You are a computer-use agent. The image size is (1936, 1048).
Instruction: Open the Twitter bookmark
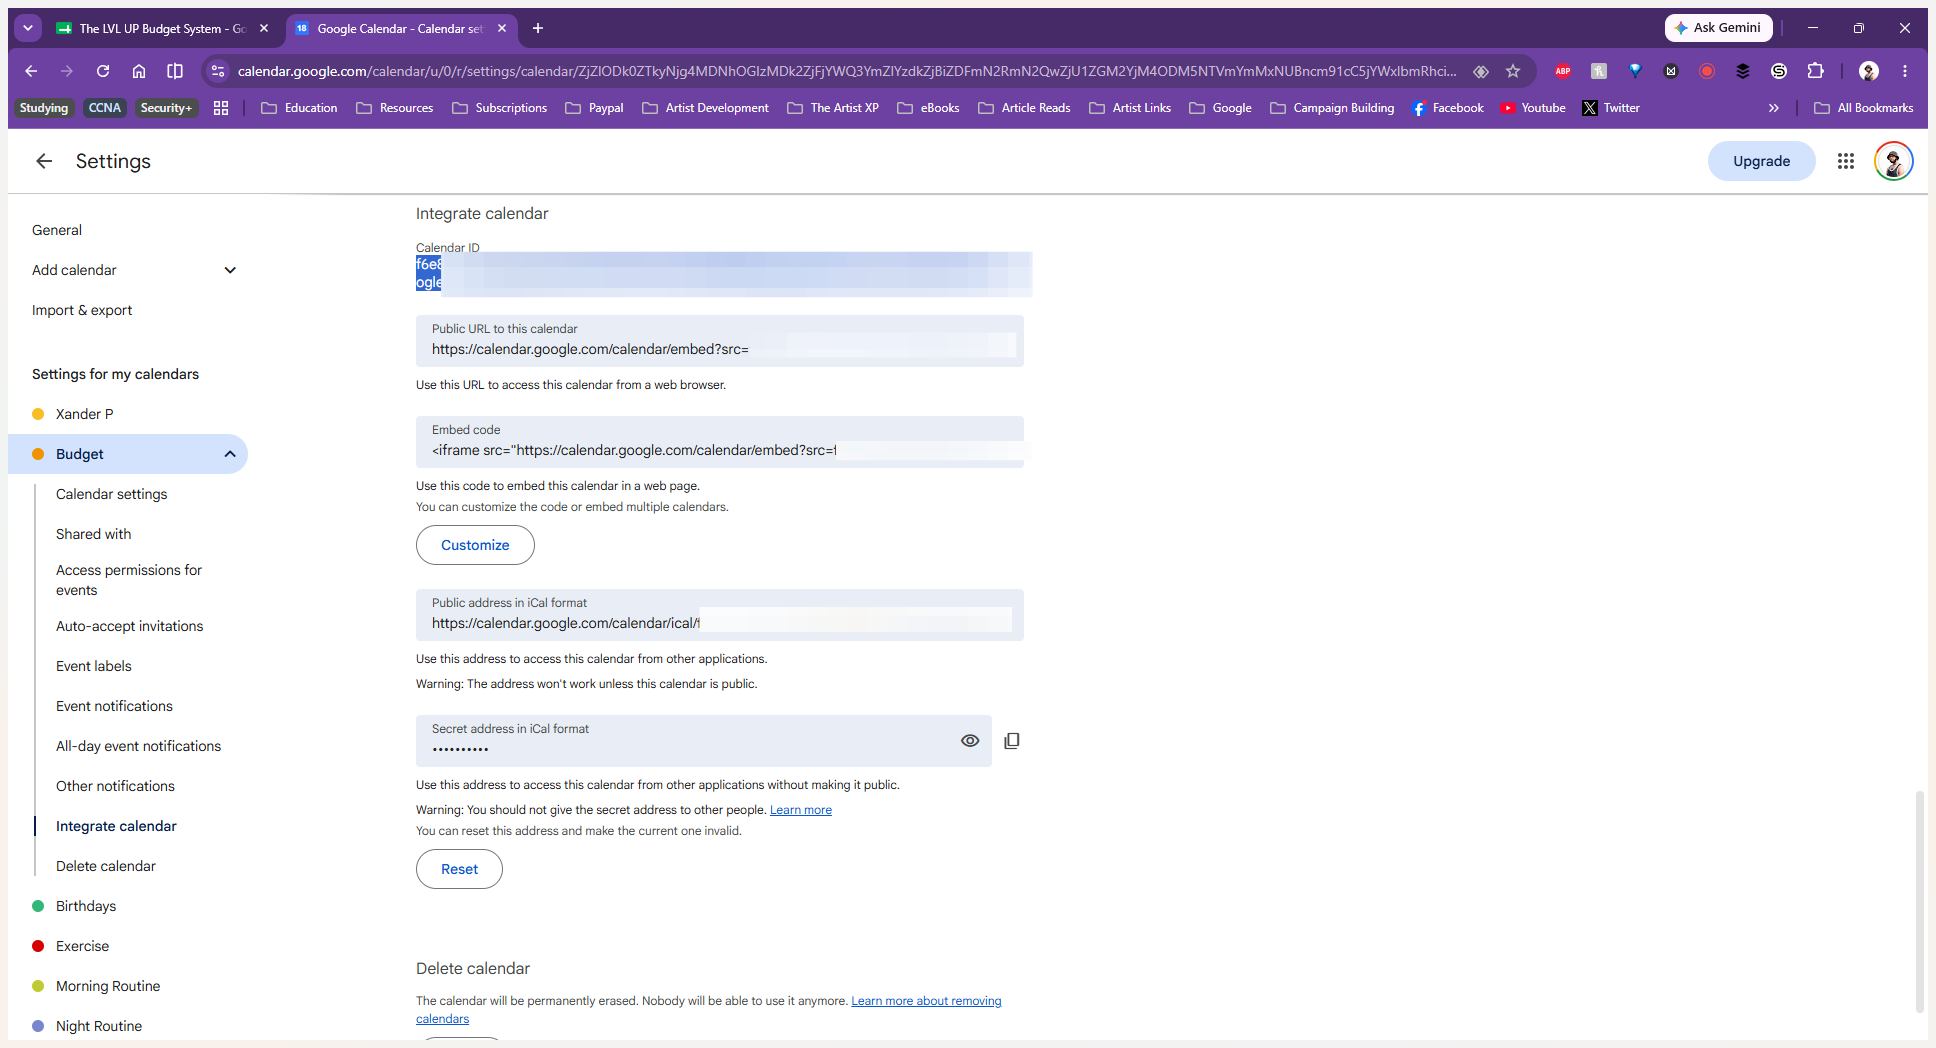point(1611,108)
